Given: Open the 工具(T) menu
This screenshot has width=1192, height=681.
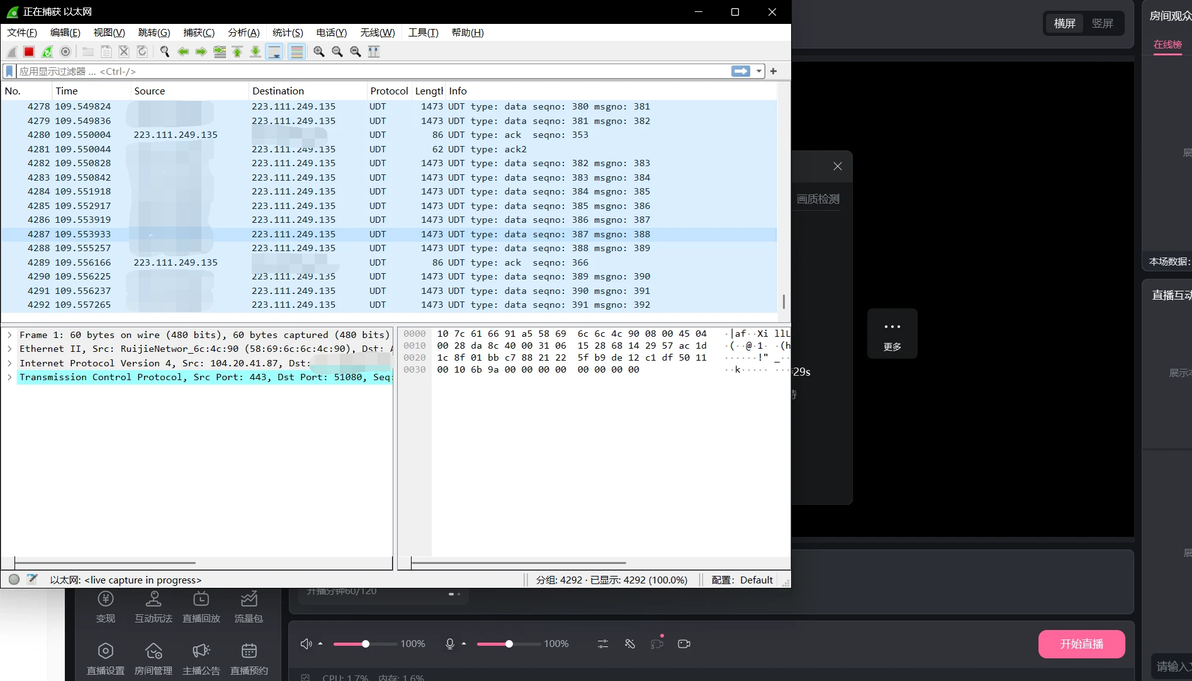Looking at the screenshot, I should point(423,33).
